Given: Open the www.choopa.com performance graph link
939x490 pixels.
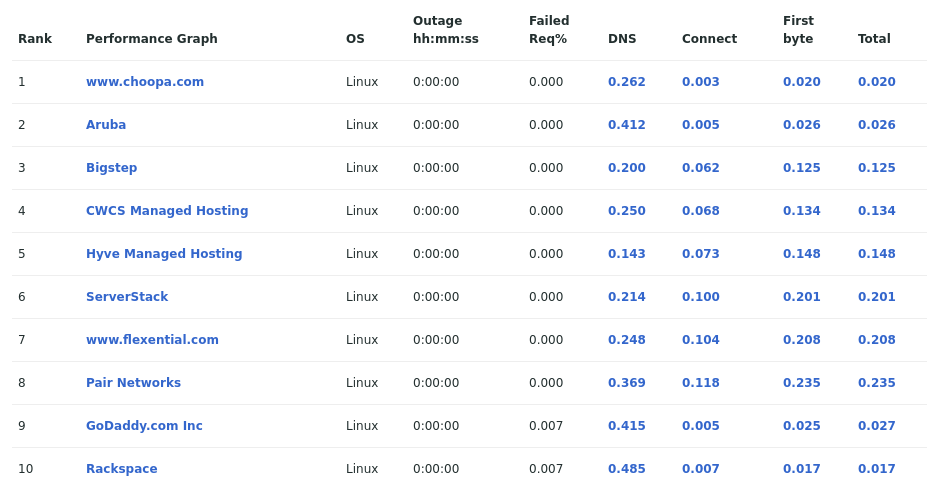Looking at the screenshot, I should click(x=145, y=81).
